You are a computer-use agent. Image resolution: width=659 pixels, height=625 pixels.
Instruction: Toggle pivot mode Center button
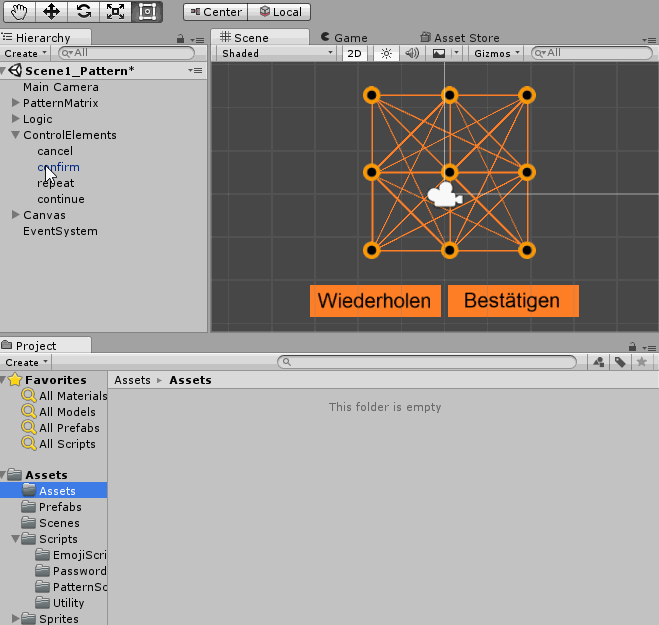point(216,12)
